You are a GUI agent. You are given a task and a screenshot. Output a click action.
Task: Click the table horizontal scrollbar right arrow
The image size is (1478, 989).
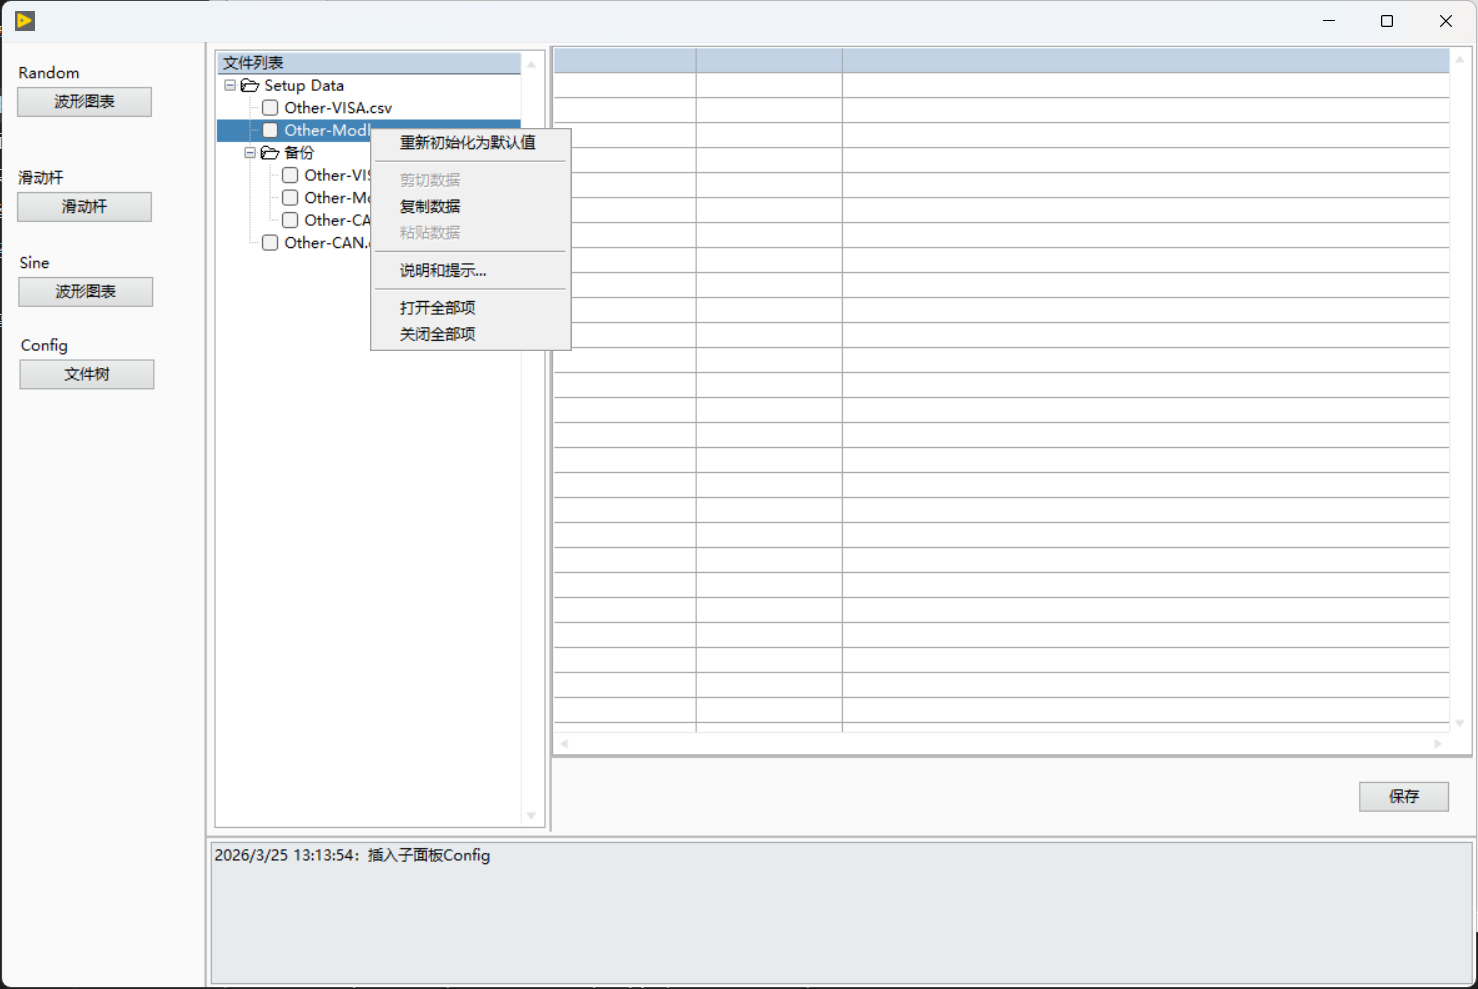pyautogui.click(x=1438, y=744)
